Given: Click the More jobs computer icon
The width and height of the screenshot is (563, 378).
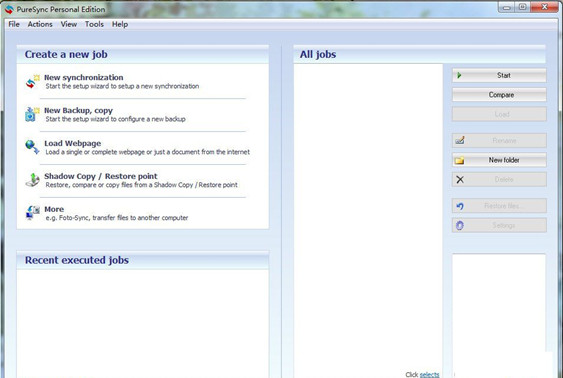Looking at the screenshot, I should 32,213.
